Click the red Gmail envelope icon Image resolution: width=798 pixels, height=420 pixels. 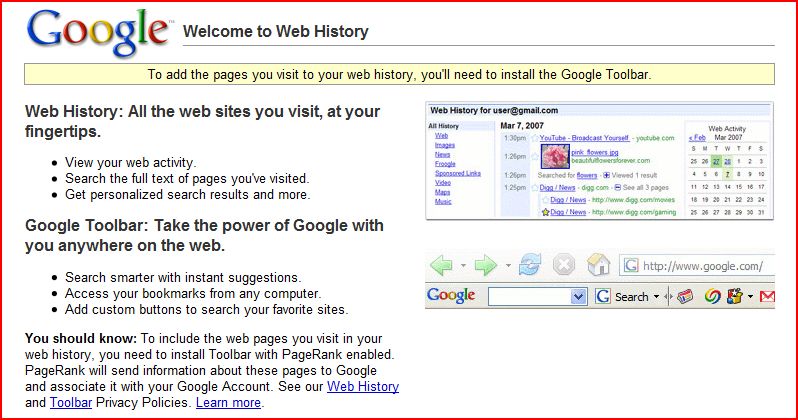click(767, 296)
